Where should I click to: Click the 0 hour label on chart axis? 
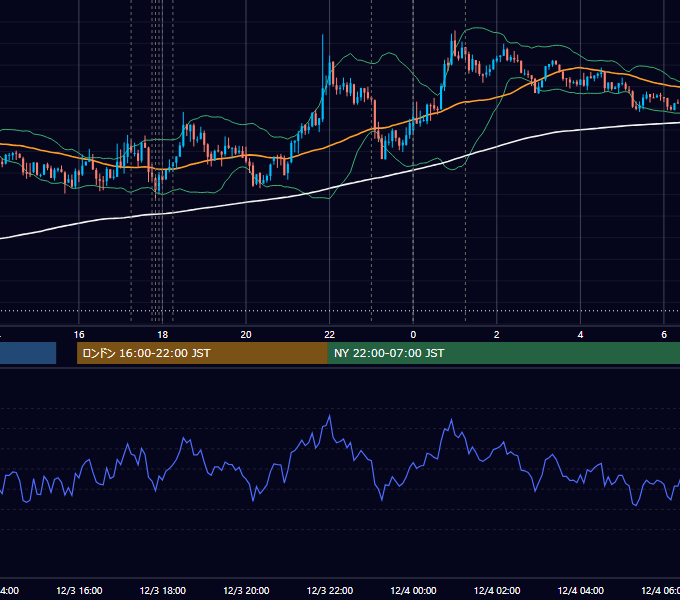click(413, 335)
